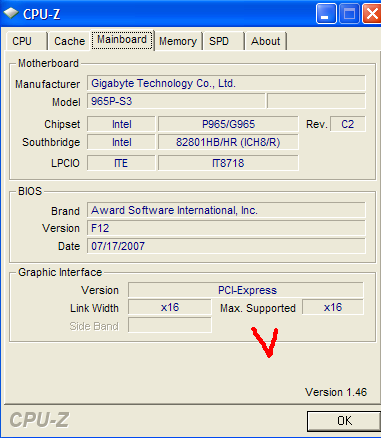
Task: Click the BIOS Date label
Action: pos(69,246)
